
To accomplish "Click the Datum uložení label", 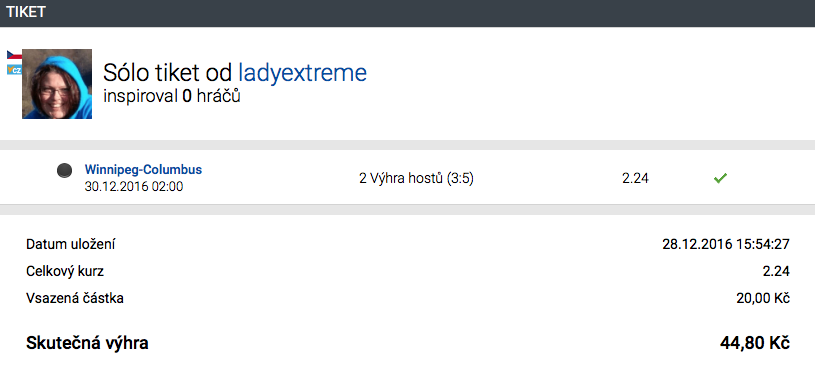I will point(71,244).
